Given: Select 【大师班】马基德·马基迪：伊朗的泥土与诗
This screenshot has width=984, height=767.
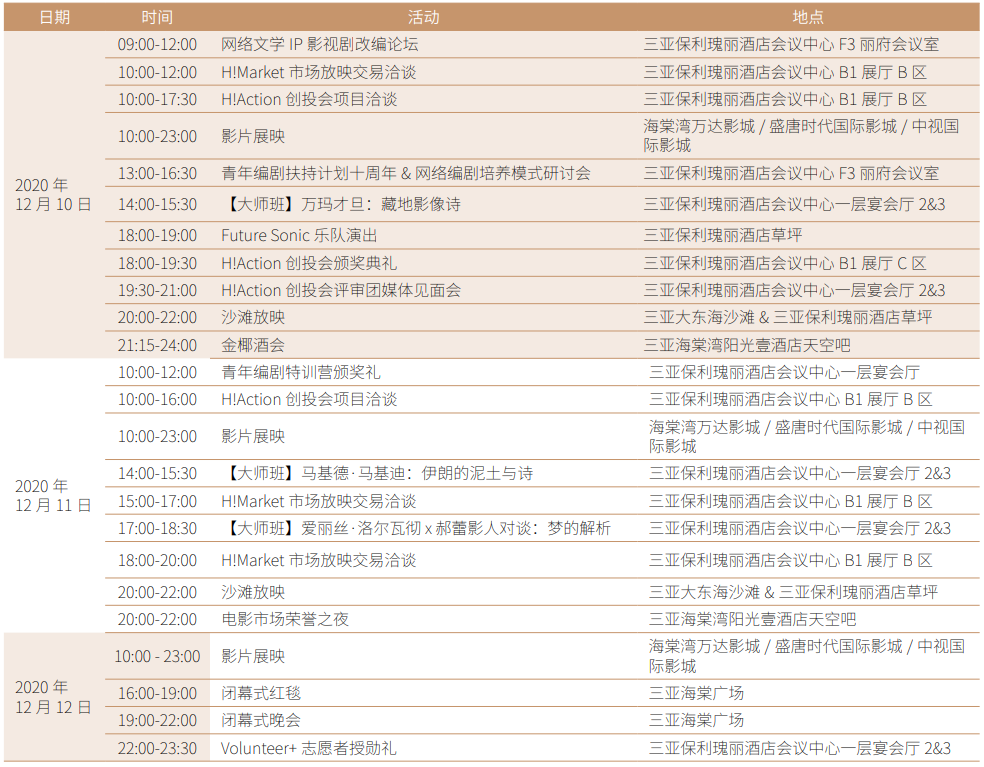Looking at the screenshot, I should coord(378,473).
